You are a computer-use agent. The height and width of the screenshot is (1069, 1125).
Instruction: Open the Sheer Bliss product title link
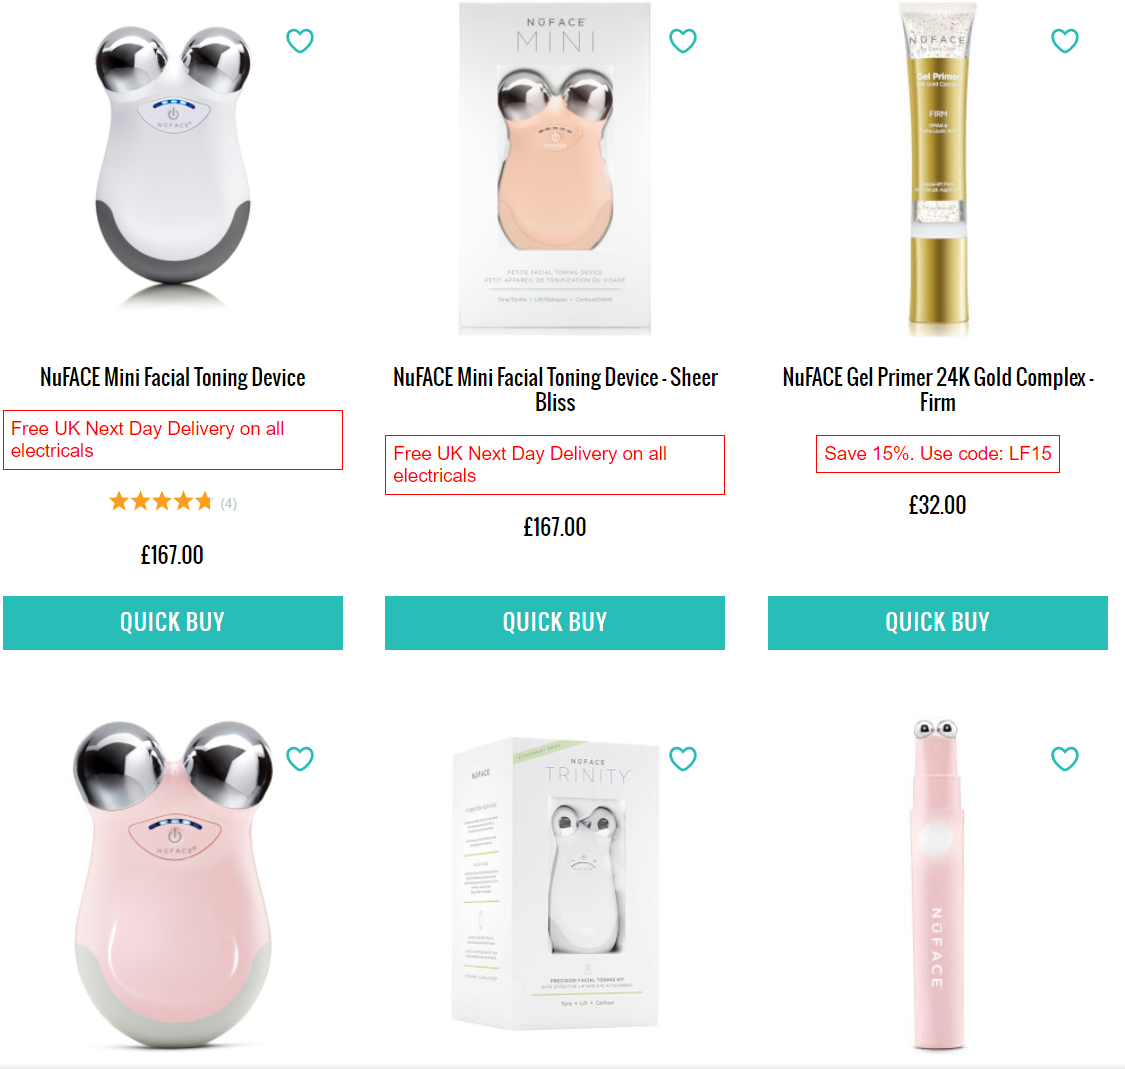[555, 389]
